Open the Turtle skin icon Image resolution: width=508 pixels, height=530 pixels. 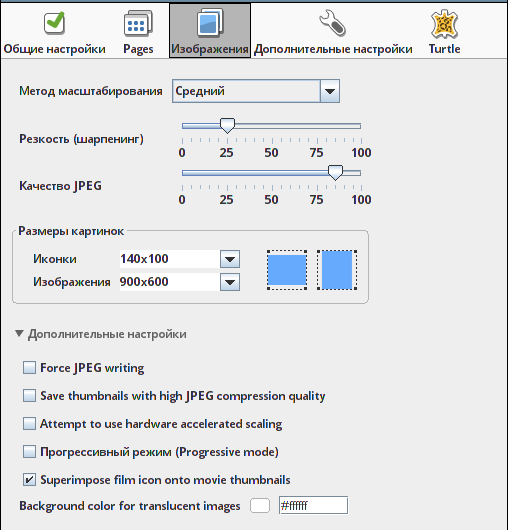(444, 24)
